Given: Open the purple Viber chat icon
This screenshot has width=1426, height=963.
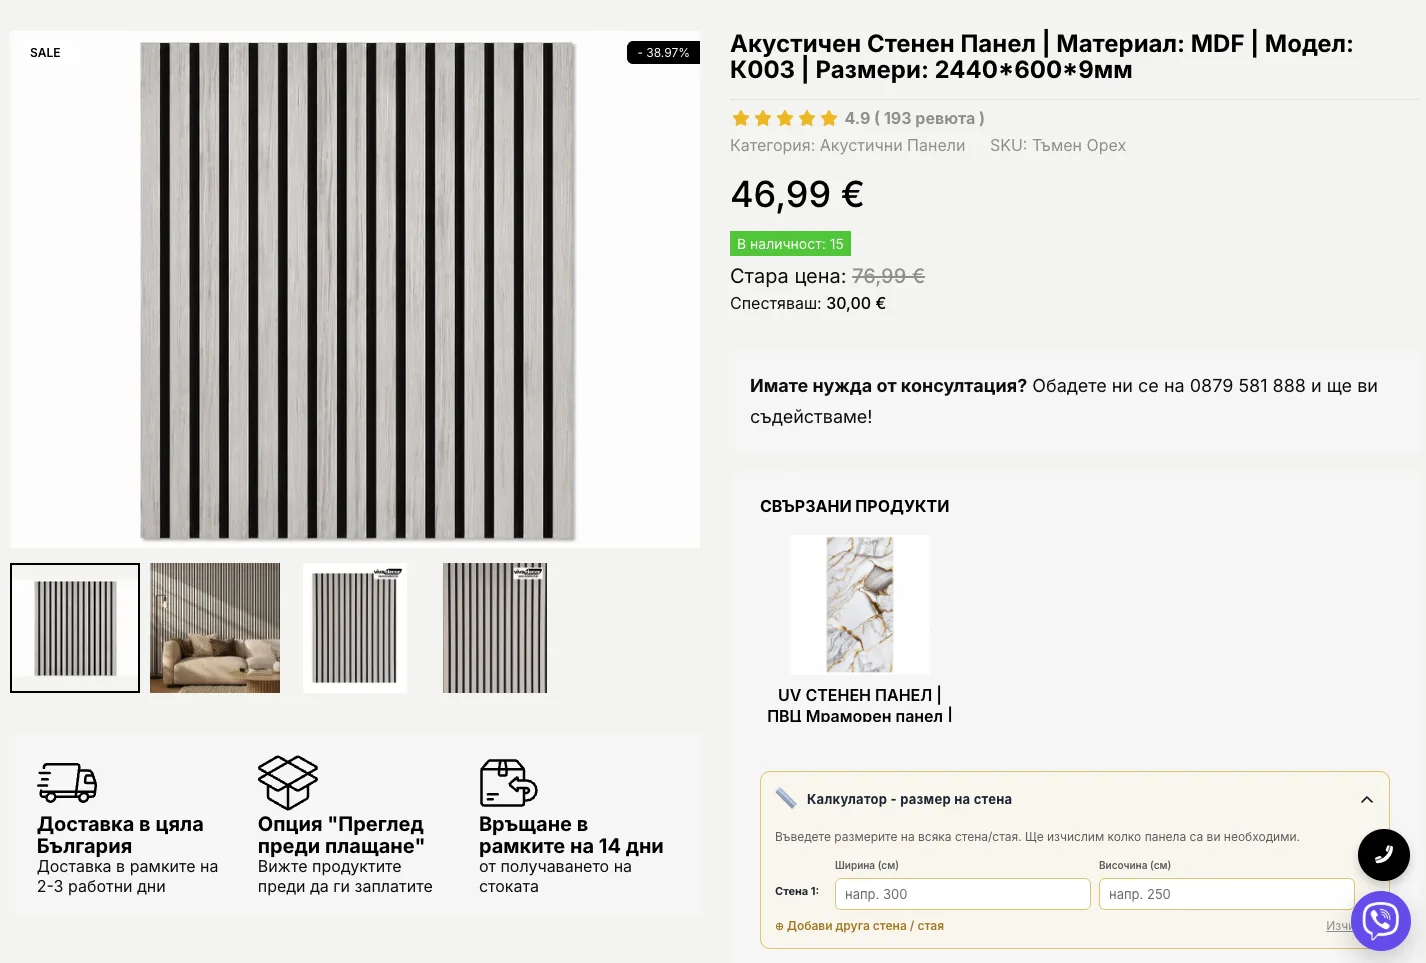Looking at the screenshot, I should (1381, 921).
